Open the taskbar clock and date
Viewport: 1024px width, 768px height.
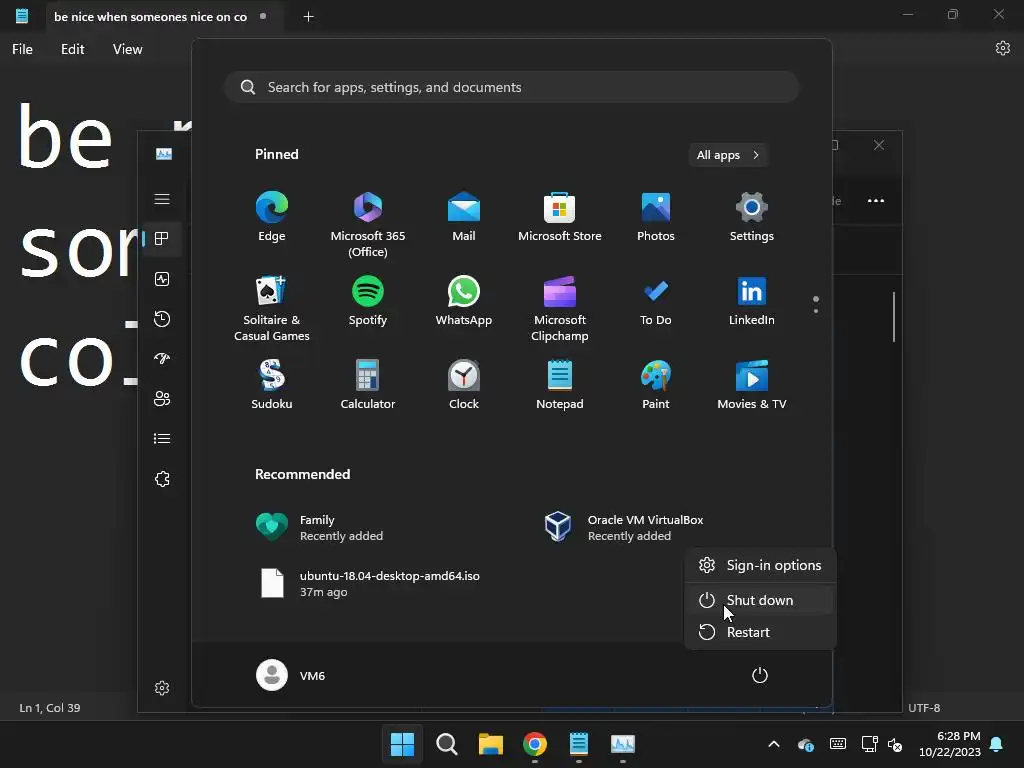point(950,744)
